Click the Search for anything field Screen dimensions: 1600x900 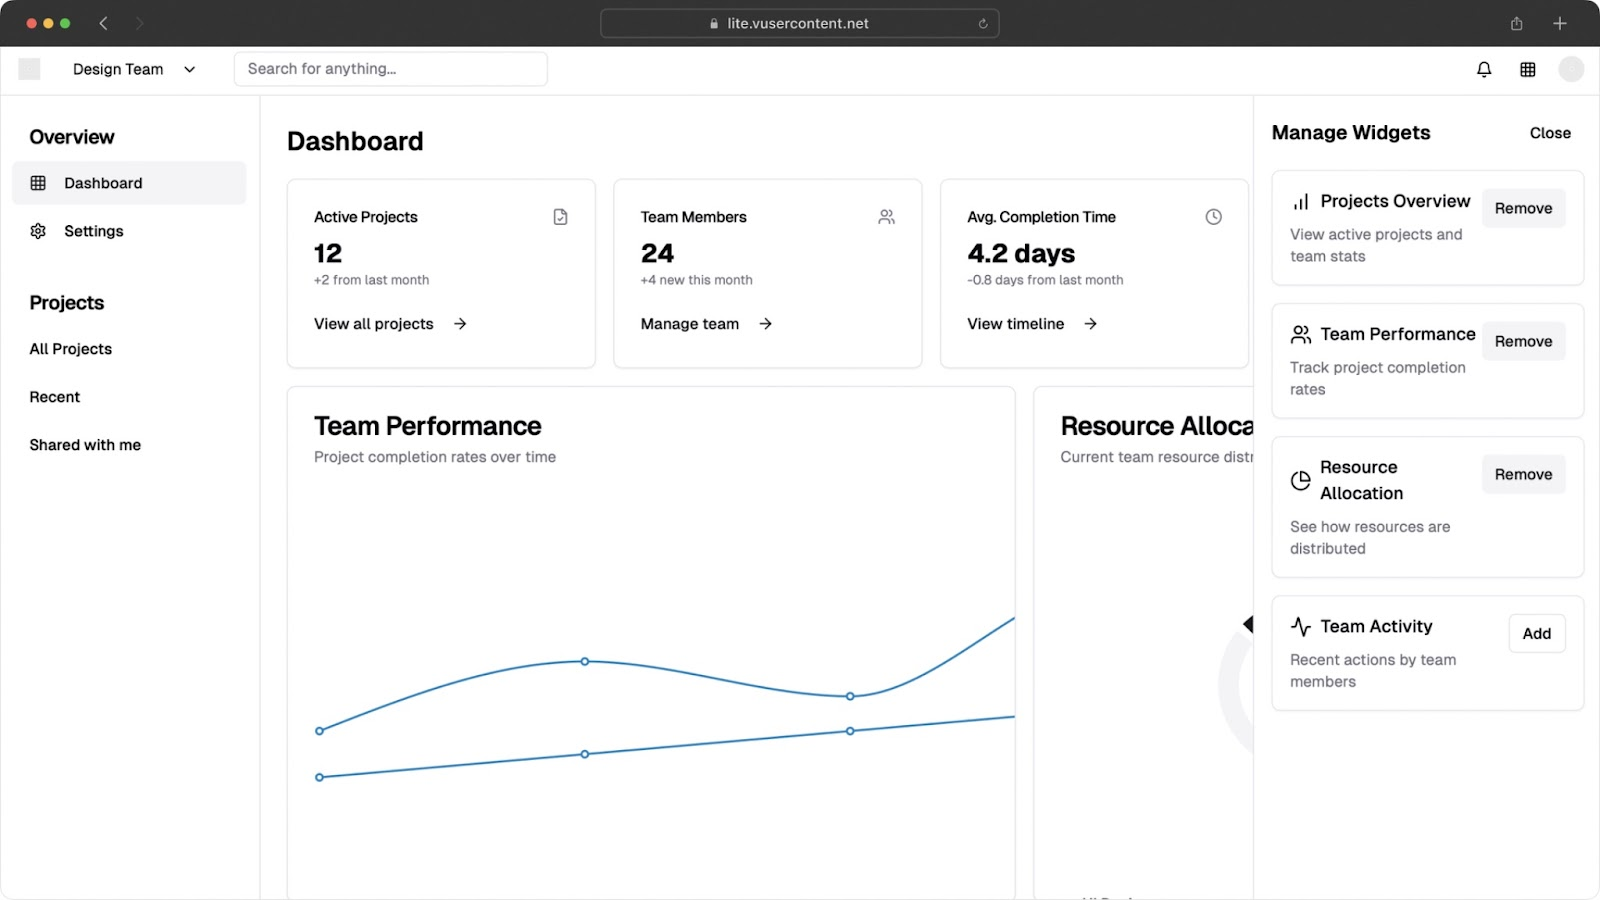tap(390, 69)
